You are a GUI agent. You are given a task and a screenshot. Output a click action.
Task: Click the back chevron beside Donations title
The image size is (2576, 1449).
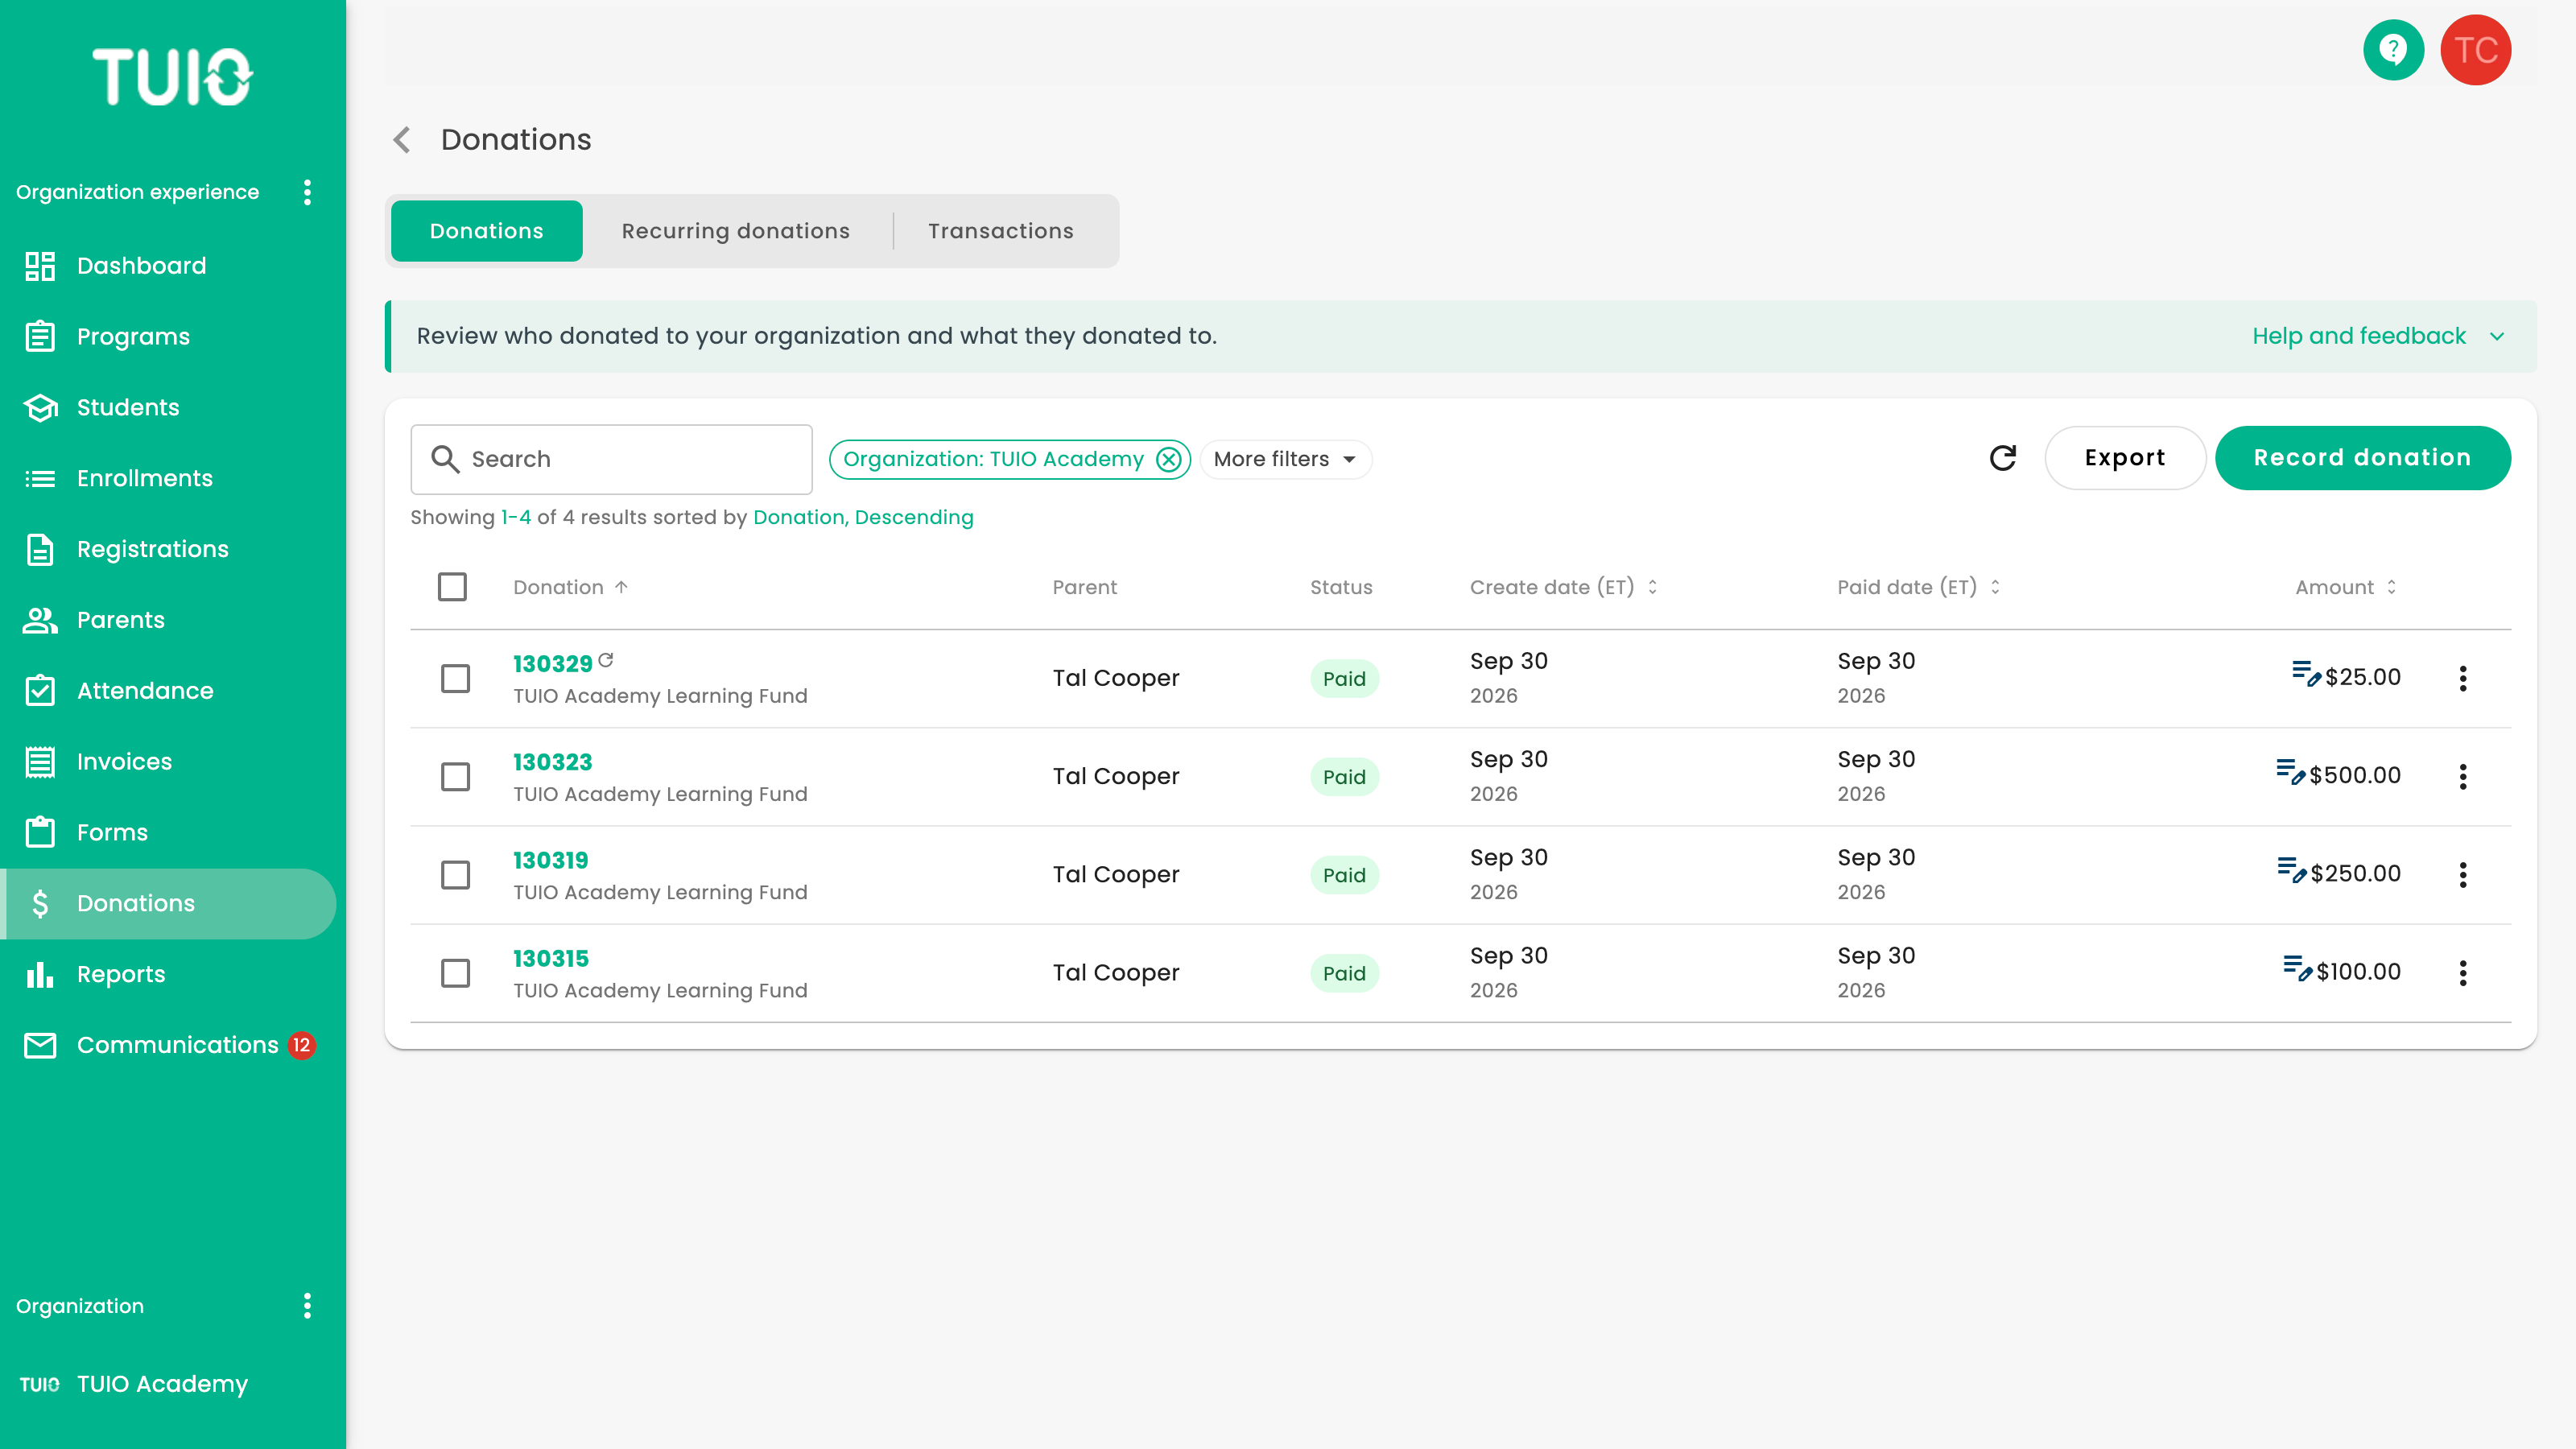[402, 140]
